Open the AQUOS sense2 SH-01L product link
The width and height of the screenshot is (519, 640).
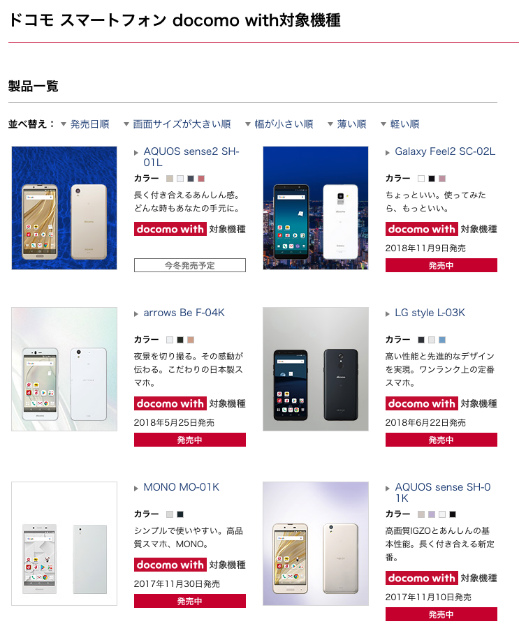(191, 157)
